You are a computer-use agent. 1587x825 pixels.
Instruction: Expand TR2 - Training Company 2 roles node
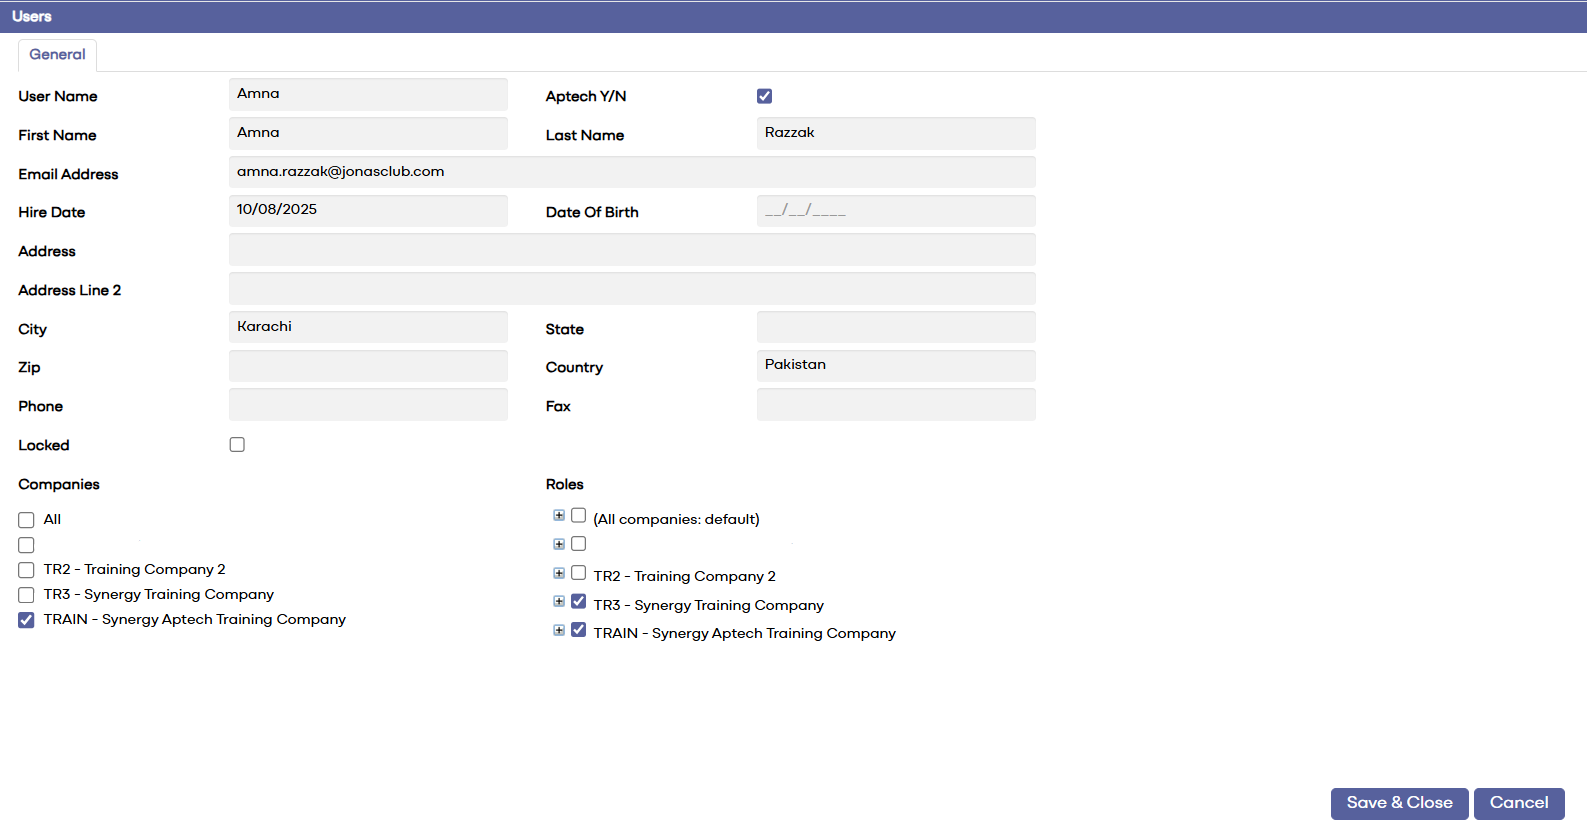tap(559, 573)
